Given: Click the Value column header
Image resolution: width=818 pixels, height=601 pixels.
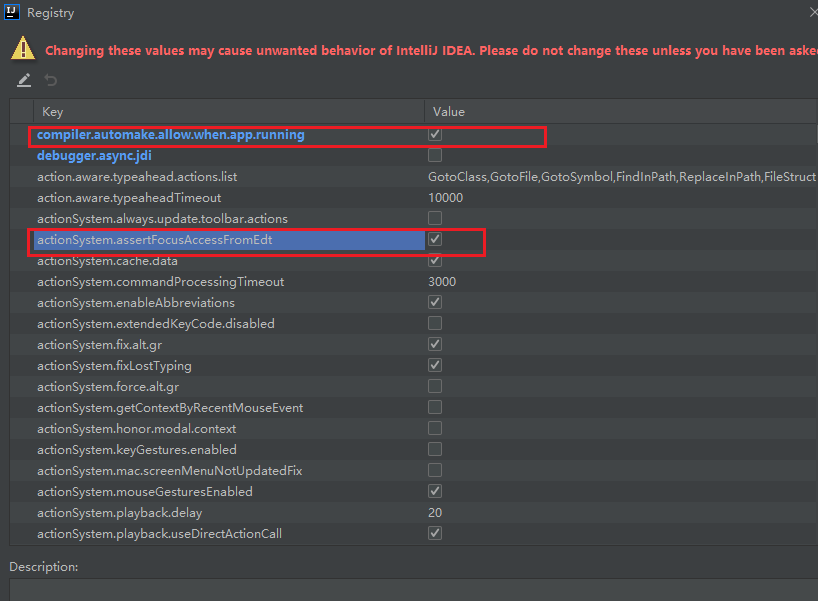Looking at the screenshot, I should click(x=621, y=112).
